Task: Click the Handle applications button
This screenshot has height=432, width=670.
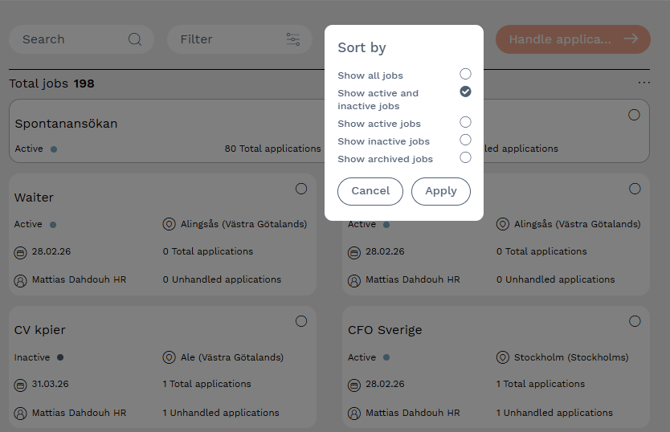Action: click(x=573, y=39)
